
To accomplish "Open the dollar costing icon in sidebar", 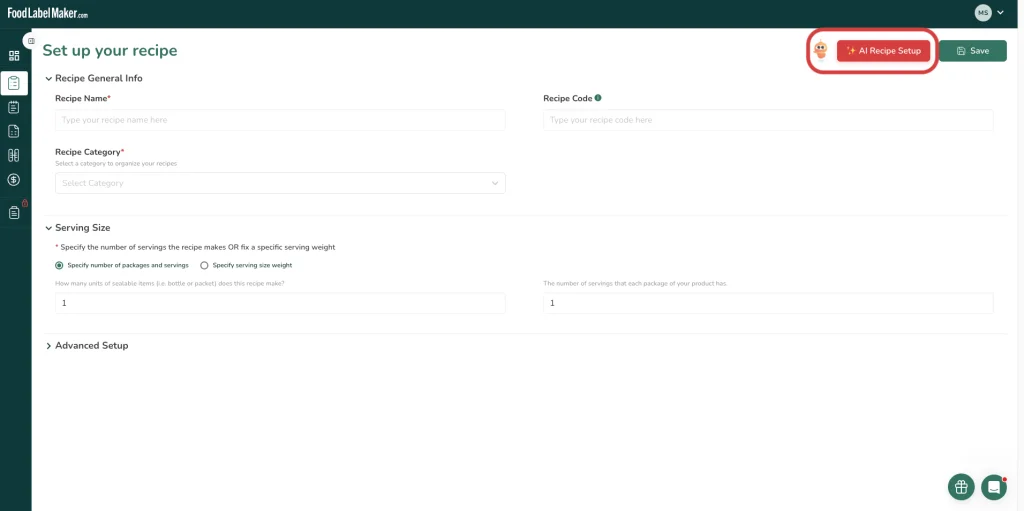I will tap(14, 180).
